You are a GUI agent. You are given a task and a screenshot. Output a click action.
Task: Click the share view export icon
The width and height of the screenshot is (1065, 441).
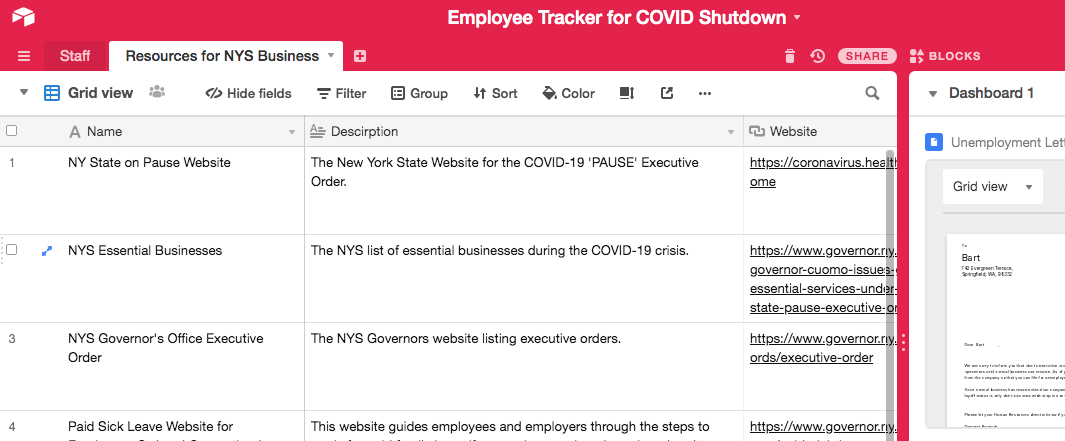(667, 93)
